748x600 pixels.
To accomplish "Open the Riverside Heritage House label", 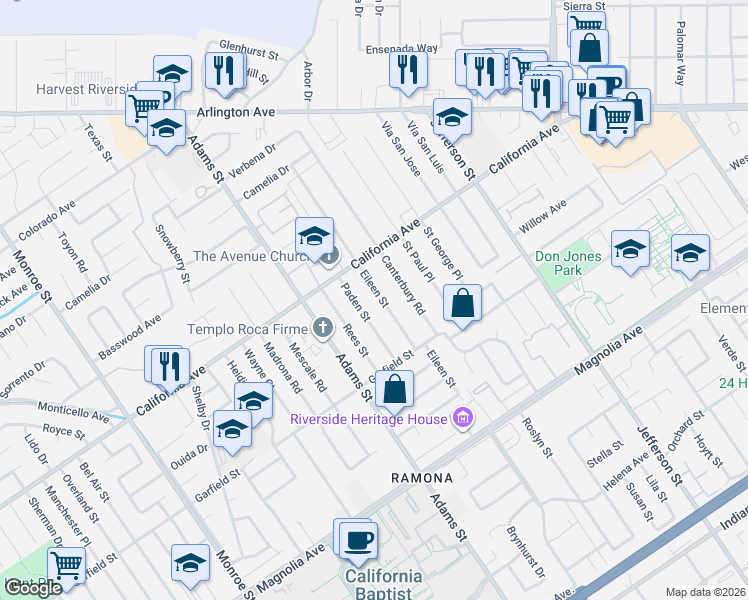I will click(369, 419).
